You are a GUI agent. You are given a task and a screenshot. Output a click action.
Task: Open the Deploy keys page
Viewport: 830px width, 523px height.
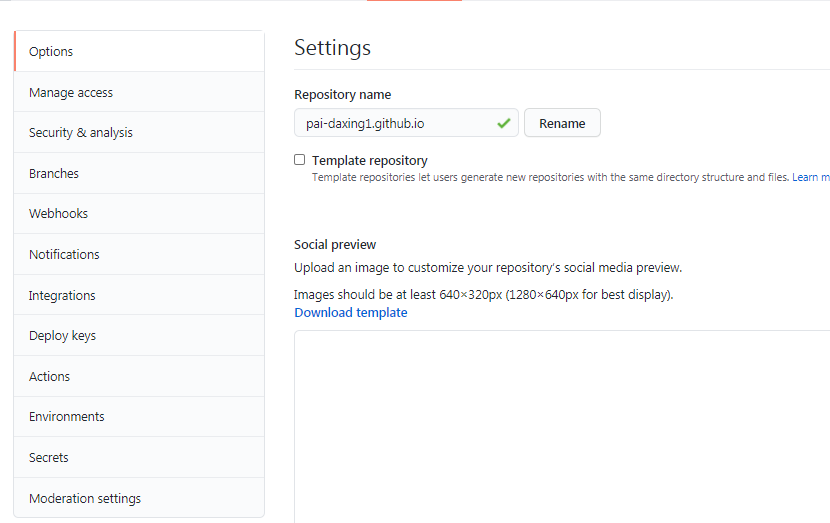[x=62, y=336]
